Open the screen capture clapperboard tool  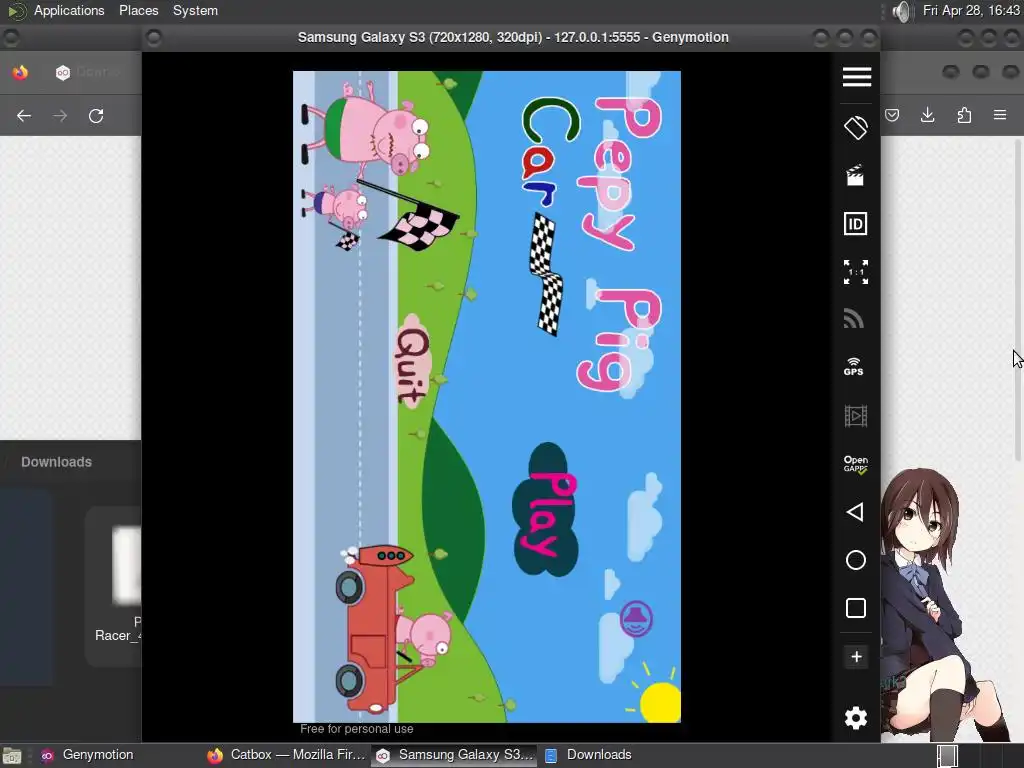[855, 175]
